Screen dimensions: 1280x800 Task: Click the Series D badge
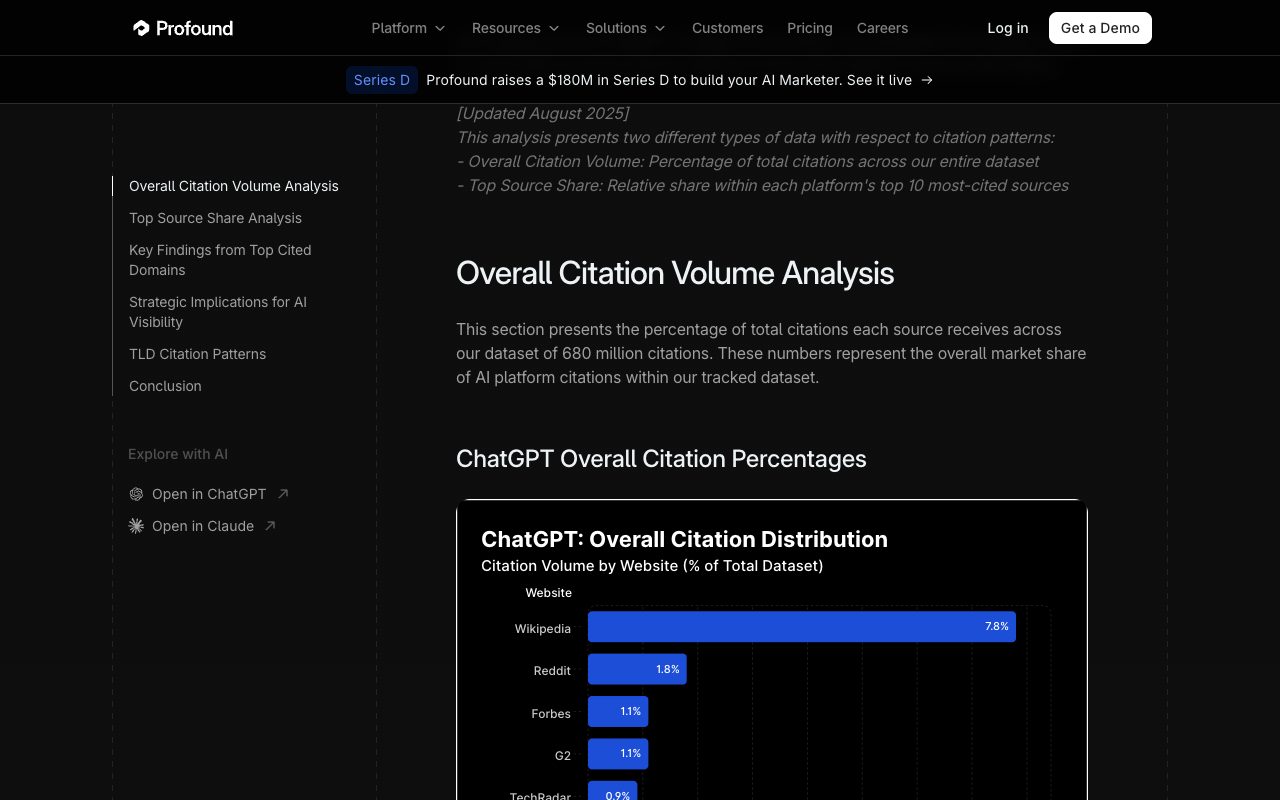coord(382,80)
